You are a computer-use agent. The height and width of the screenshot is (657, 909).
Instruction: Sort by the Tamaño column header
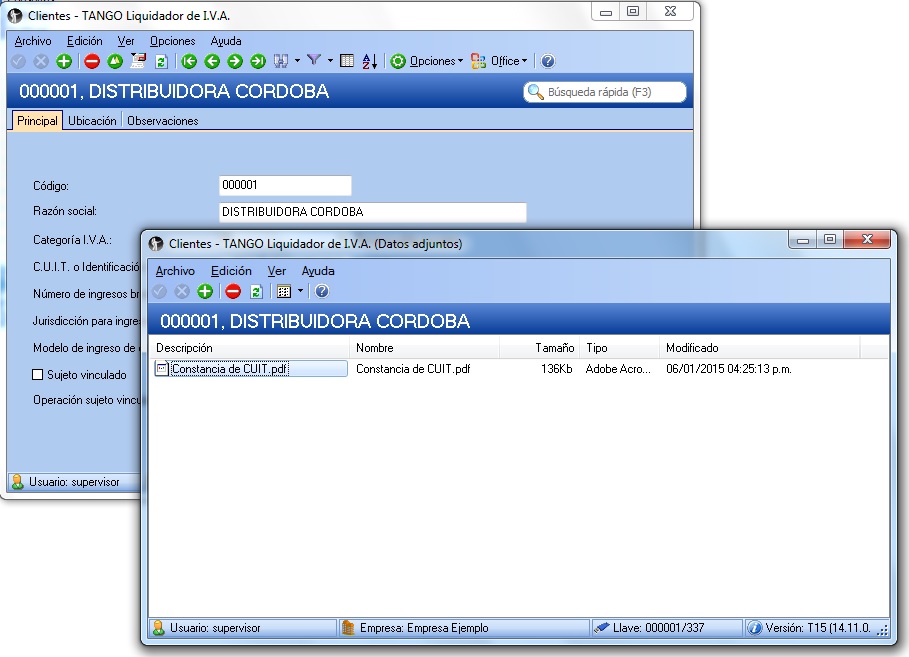coord(540,349)
